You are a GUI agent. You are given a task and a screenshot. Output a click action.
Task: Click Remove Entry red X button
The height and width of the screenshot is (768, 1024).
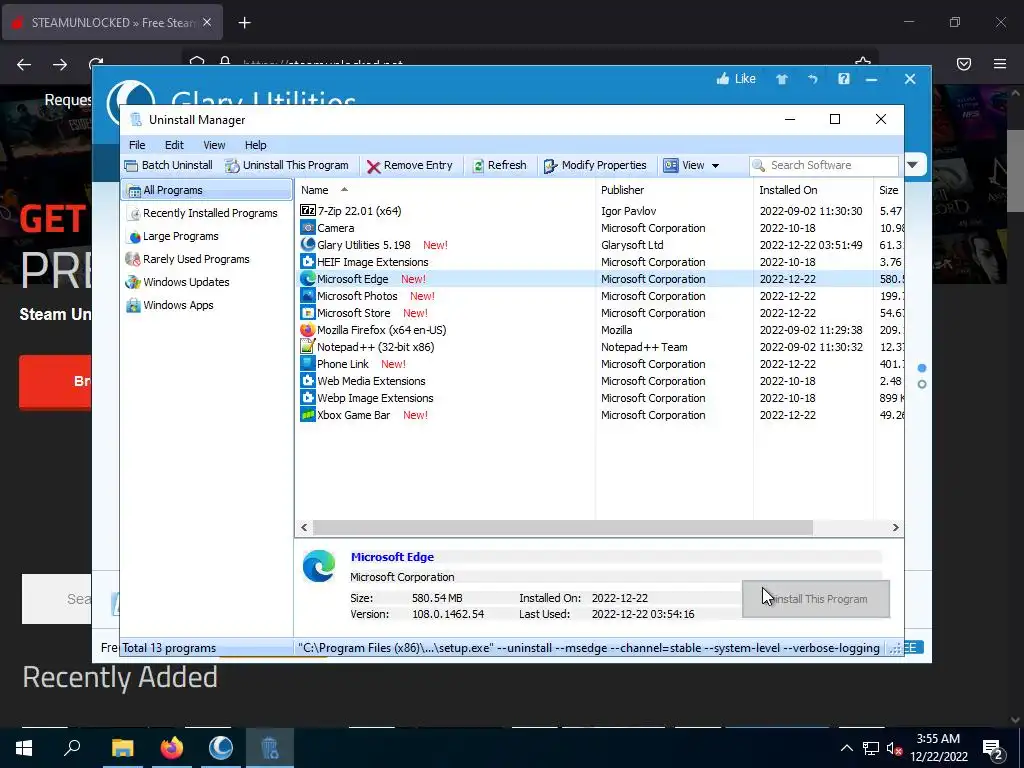[x=409, y=165]
